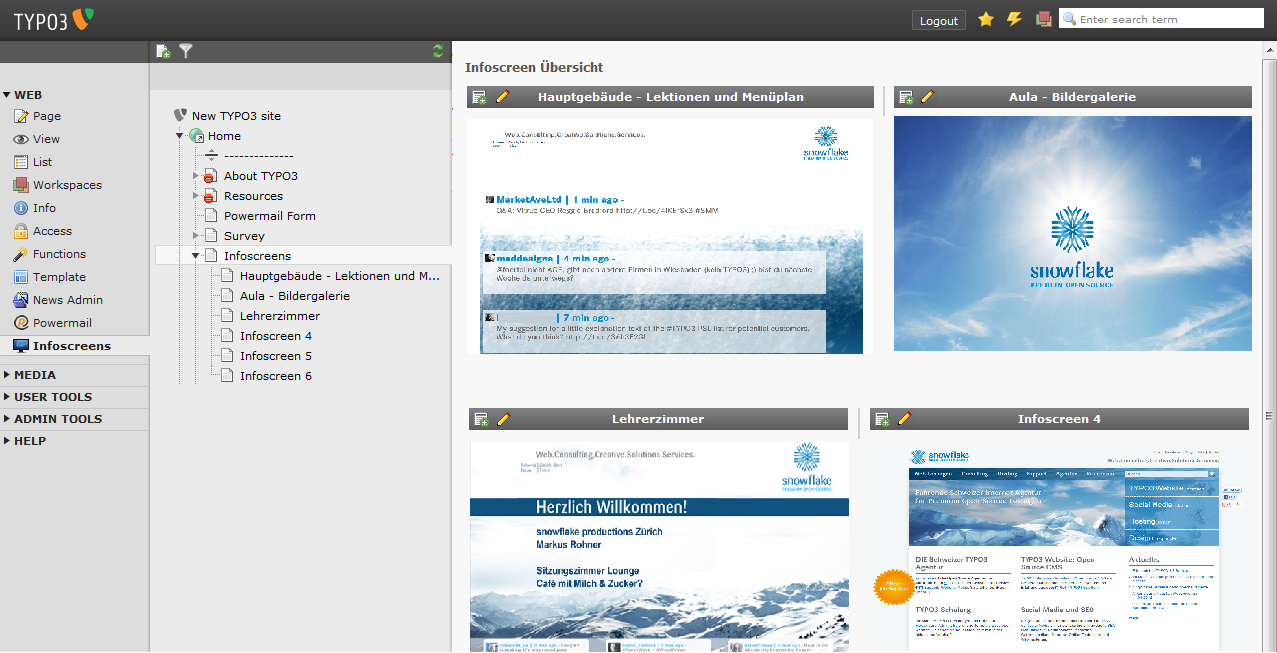Collapse the Infoscreens page tree node

click(x=196, y=256)
